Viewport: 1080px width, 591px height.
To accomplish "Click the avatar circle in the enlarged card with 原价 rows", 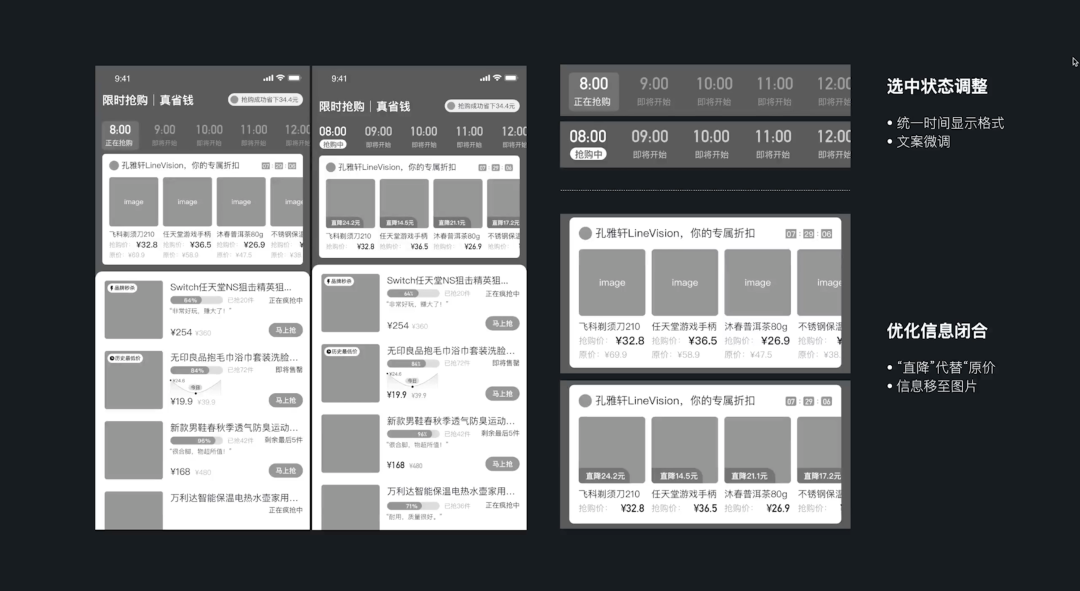I will click(585, 234).
